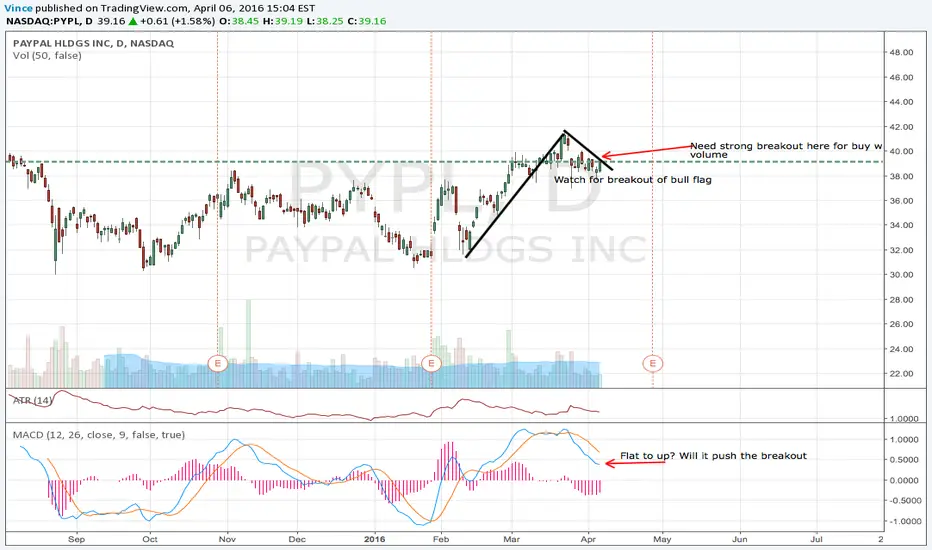Click the Sep label on time axis
The image size is (932, 550).
[x=76, y=539]
